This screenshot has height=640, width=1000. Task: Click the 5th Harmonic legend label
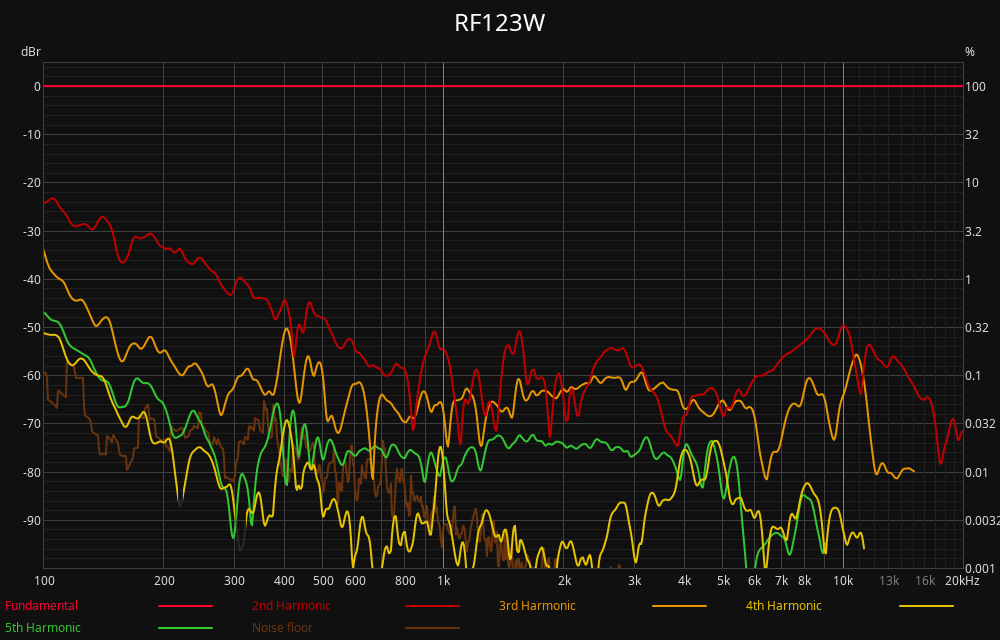coord(43,627)
